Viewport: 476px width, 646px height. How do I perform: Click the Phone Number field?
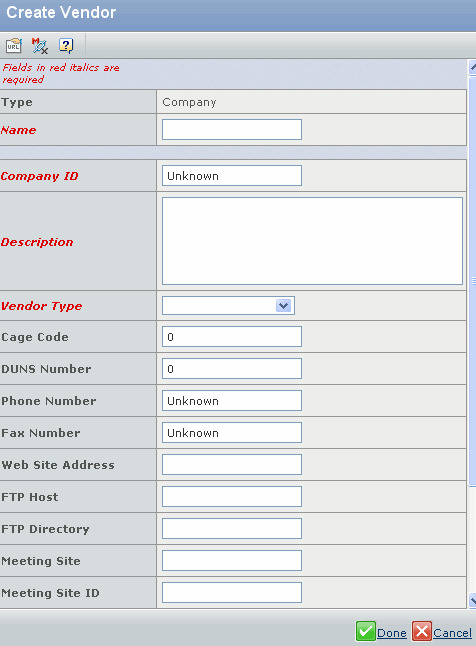[x=232, y=401]
